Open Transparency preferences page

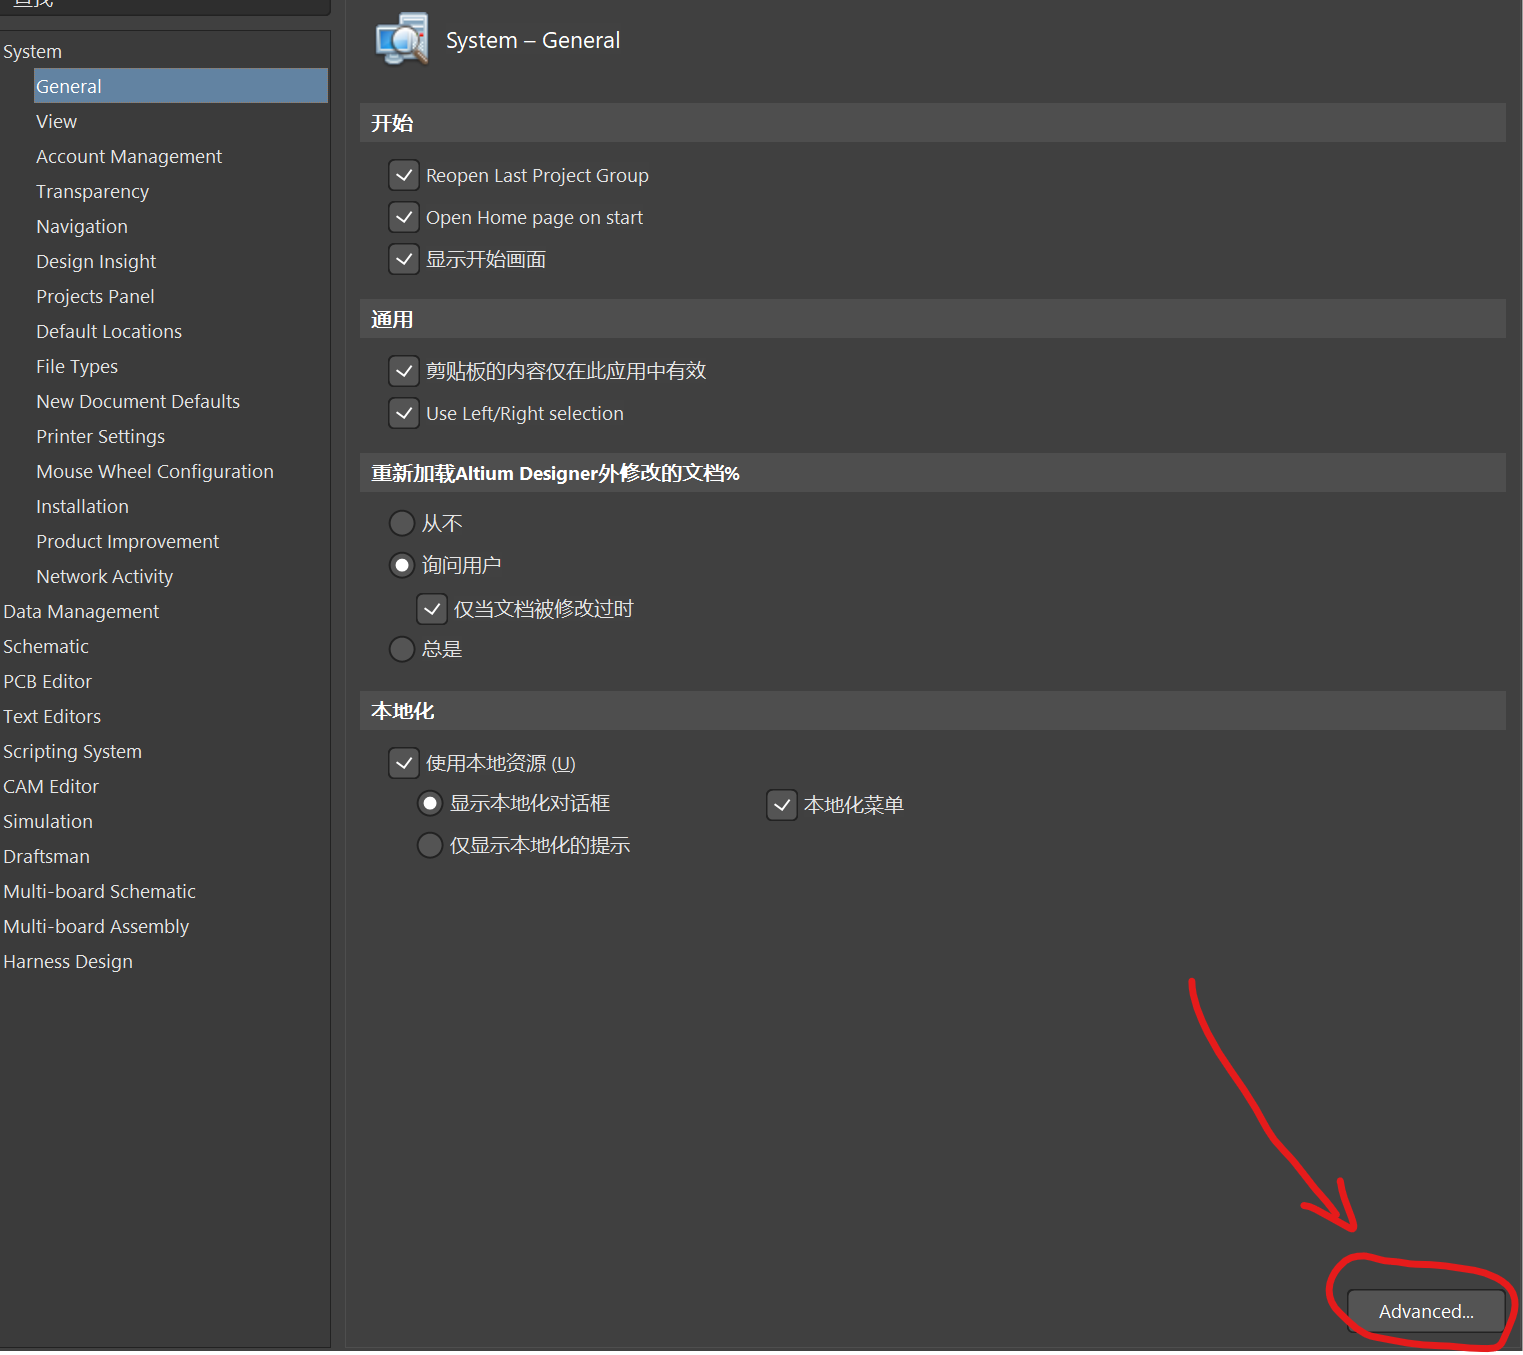(92, 192)
